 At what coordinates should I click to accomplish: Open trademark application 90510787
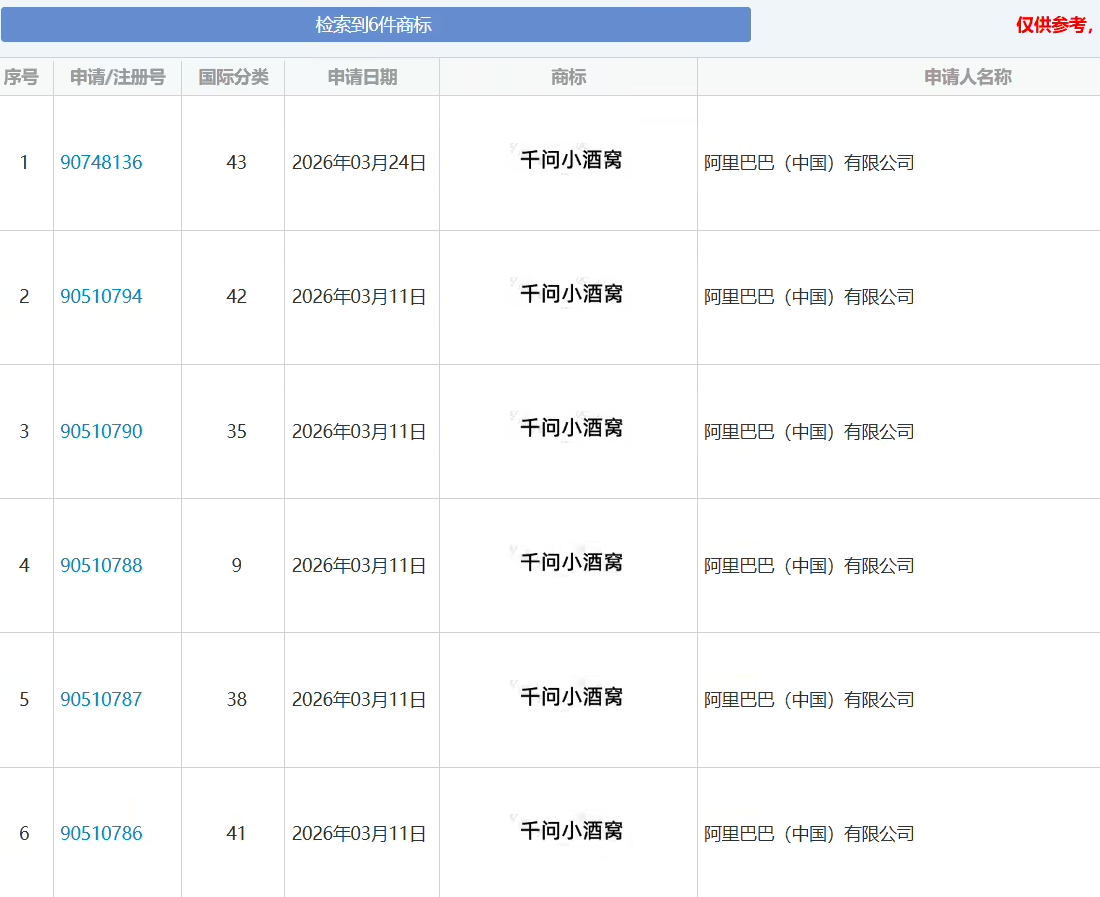[x=101, y=699]
